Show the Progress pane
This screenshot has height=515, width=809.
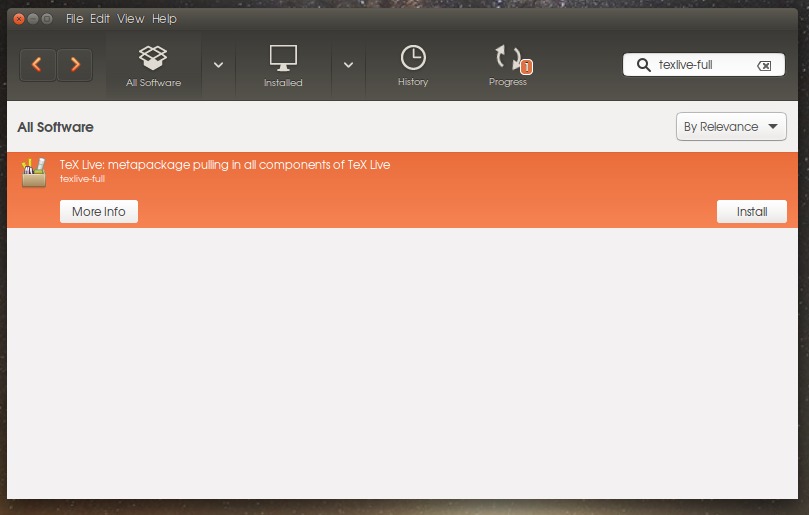click(x=508, y=65)
